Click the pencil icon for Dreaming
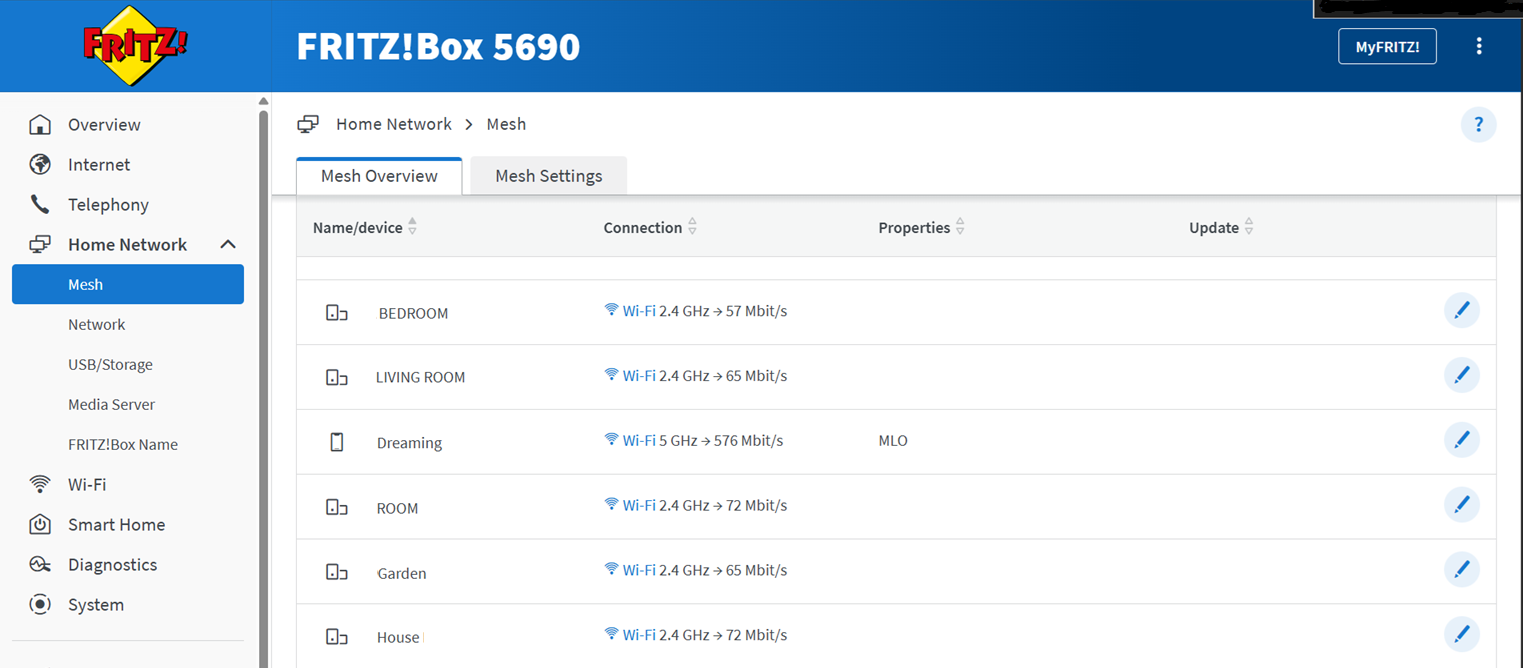1523x668 pixels. (1461, 440)
